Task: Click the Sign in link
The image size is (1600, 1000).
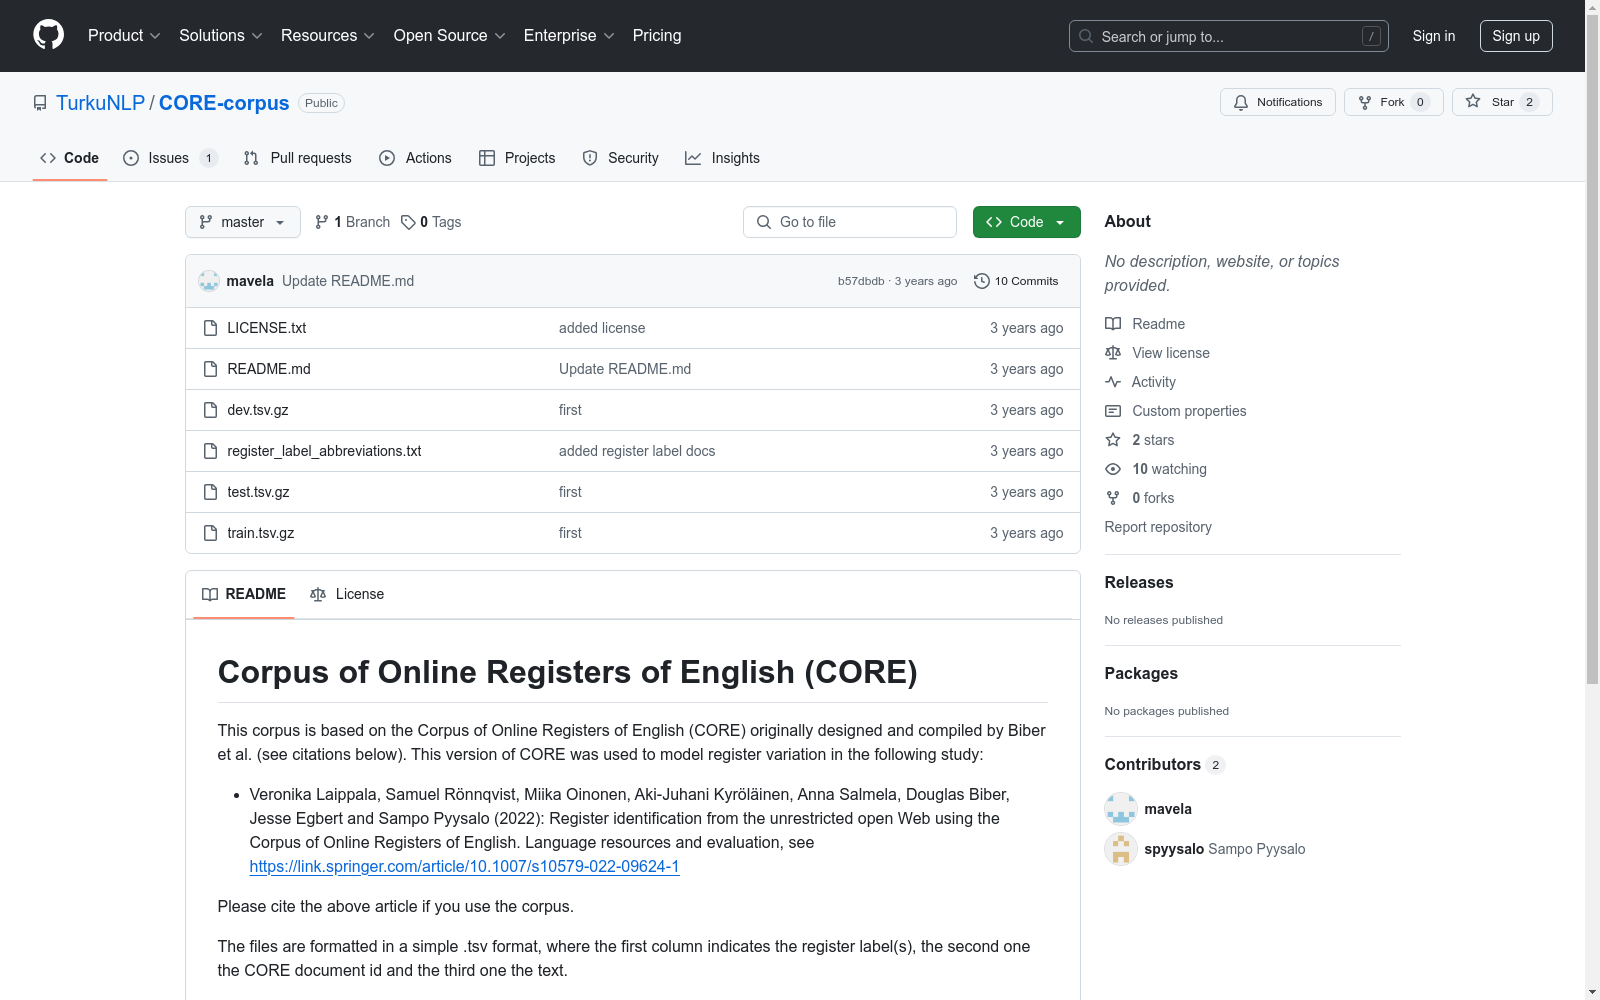Action: [x=1434, y=36]
